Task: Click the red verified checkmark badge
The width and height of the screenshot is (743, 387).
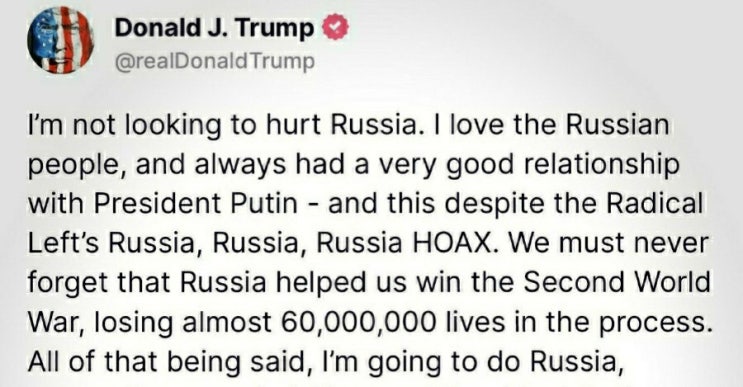Action: pyautogui.click(x=335, y=27)
